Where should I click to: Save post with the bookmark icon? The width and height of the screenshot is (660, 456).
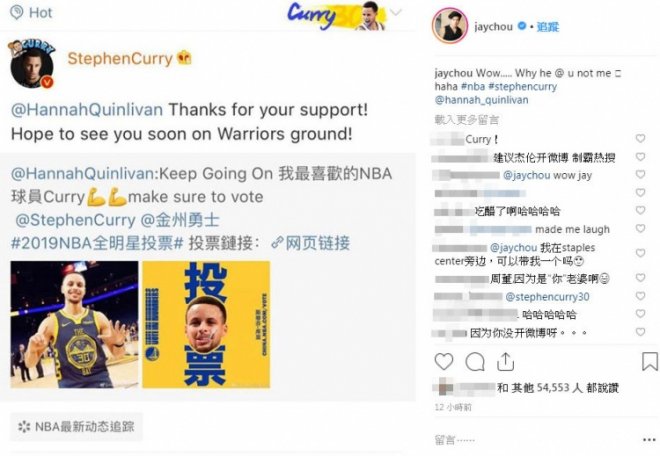click(x=649, y=362)
